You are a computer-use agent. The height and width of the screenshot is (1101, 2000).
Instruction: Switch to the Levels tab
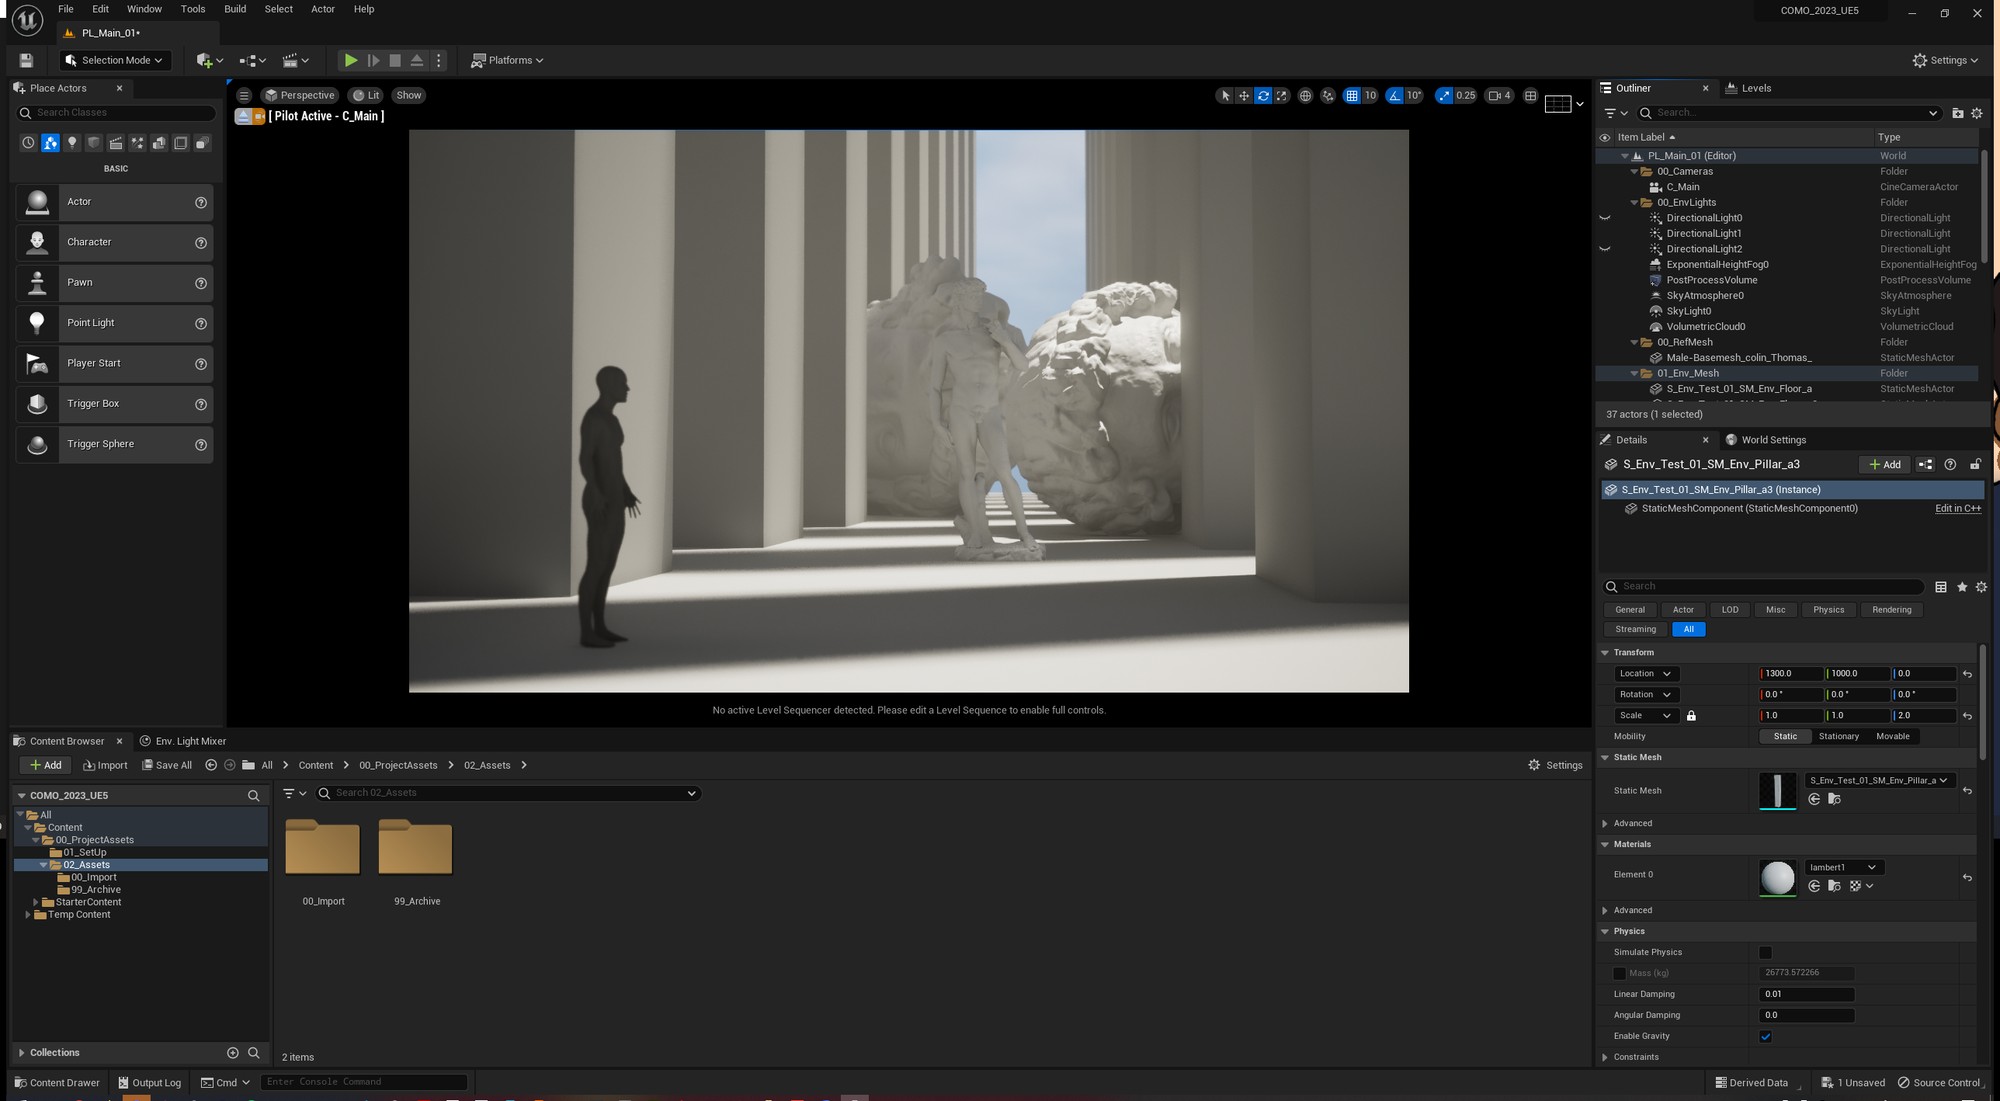click(x=1748, y=88)
